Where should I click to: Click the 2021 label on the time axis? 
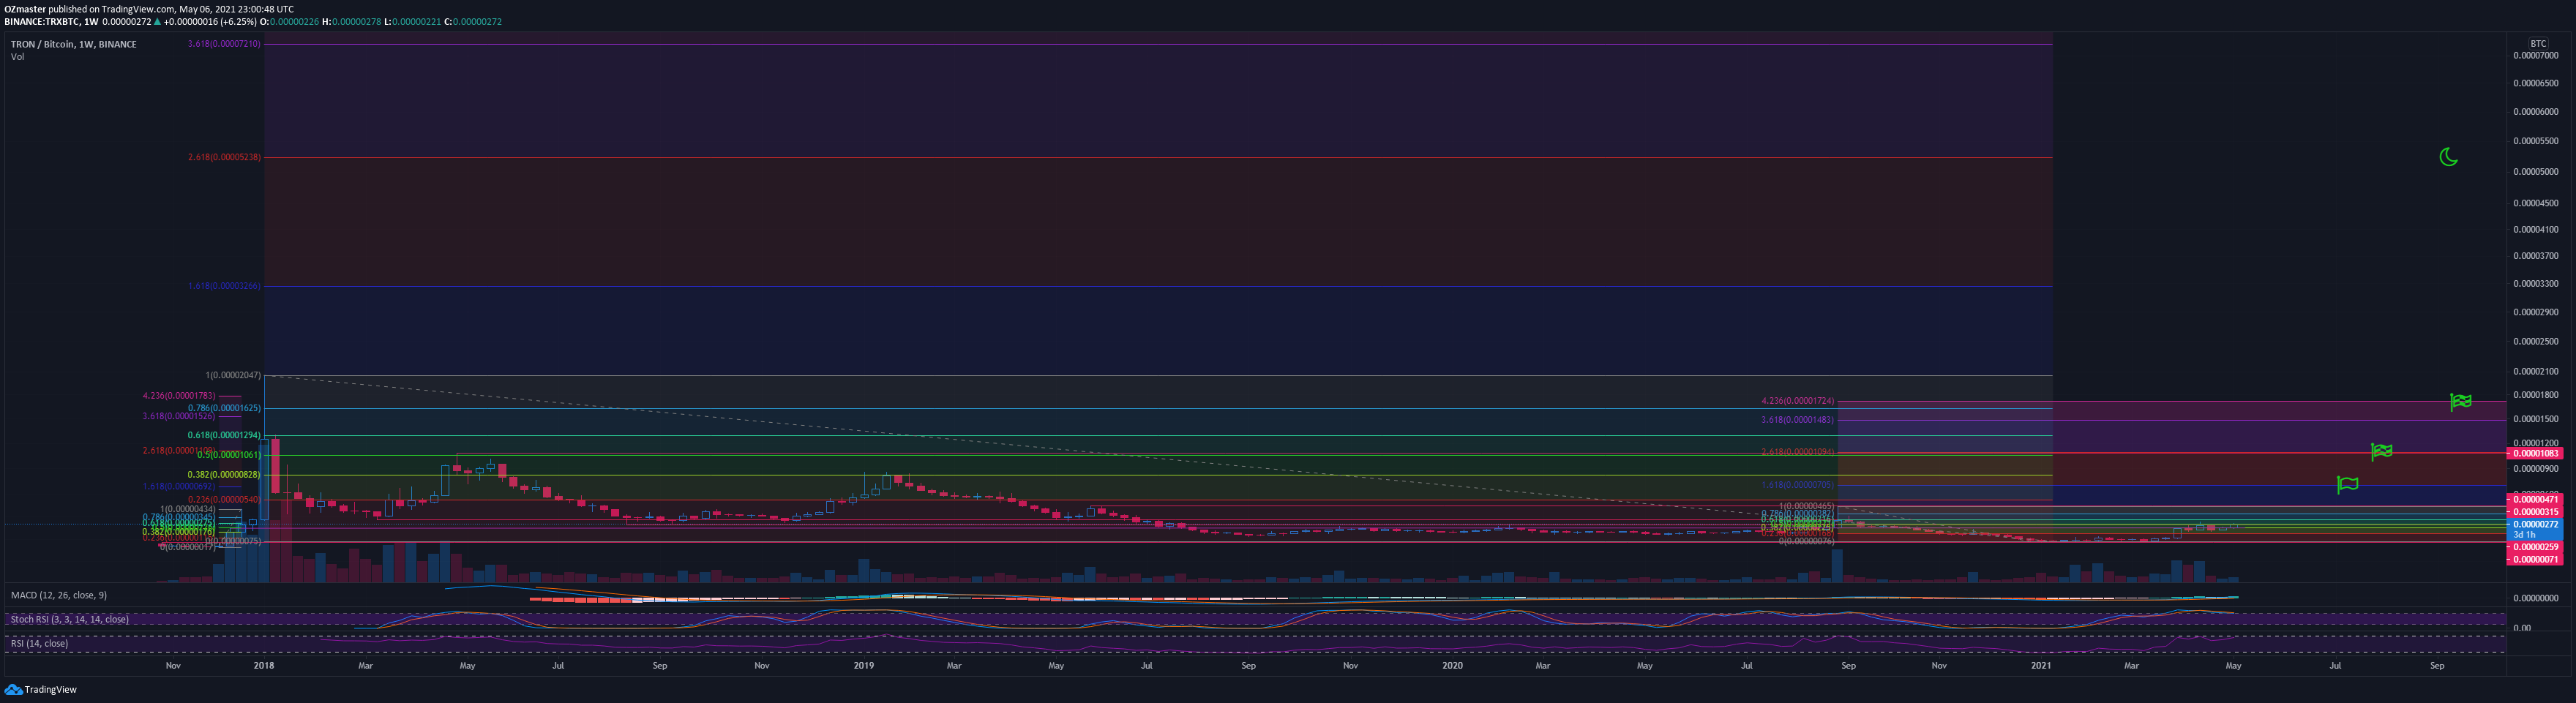2041,665
